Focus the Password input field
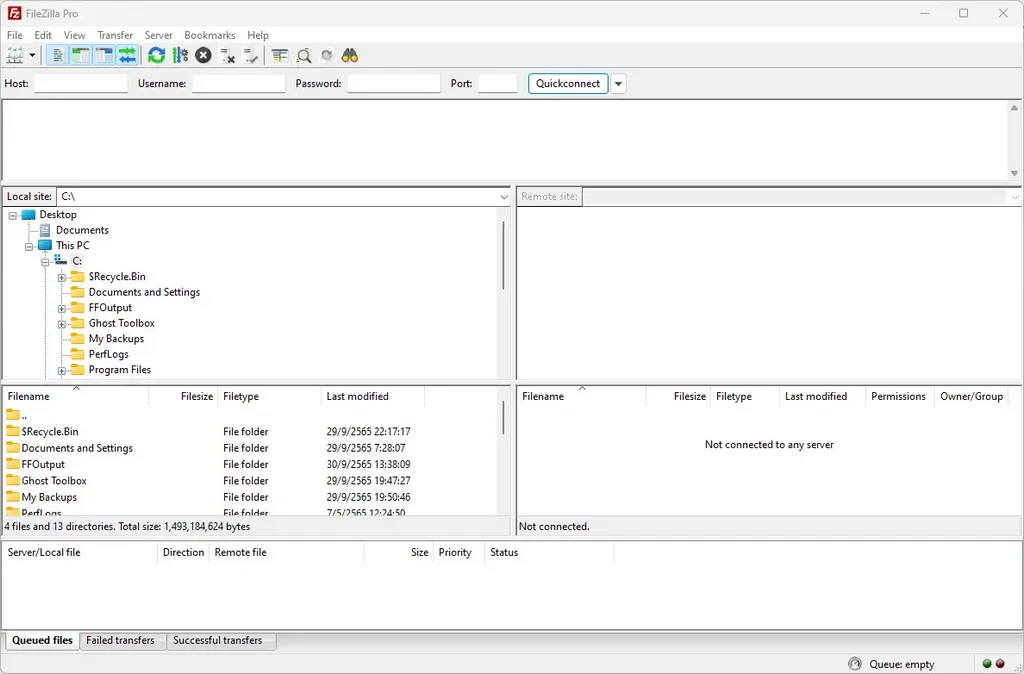 394,84
